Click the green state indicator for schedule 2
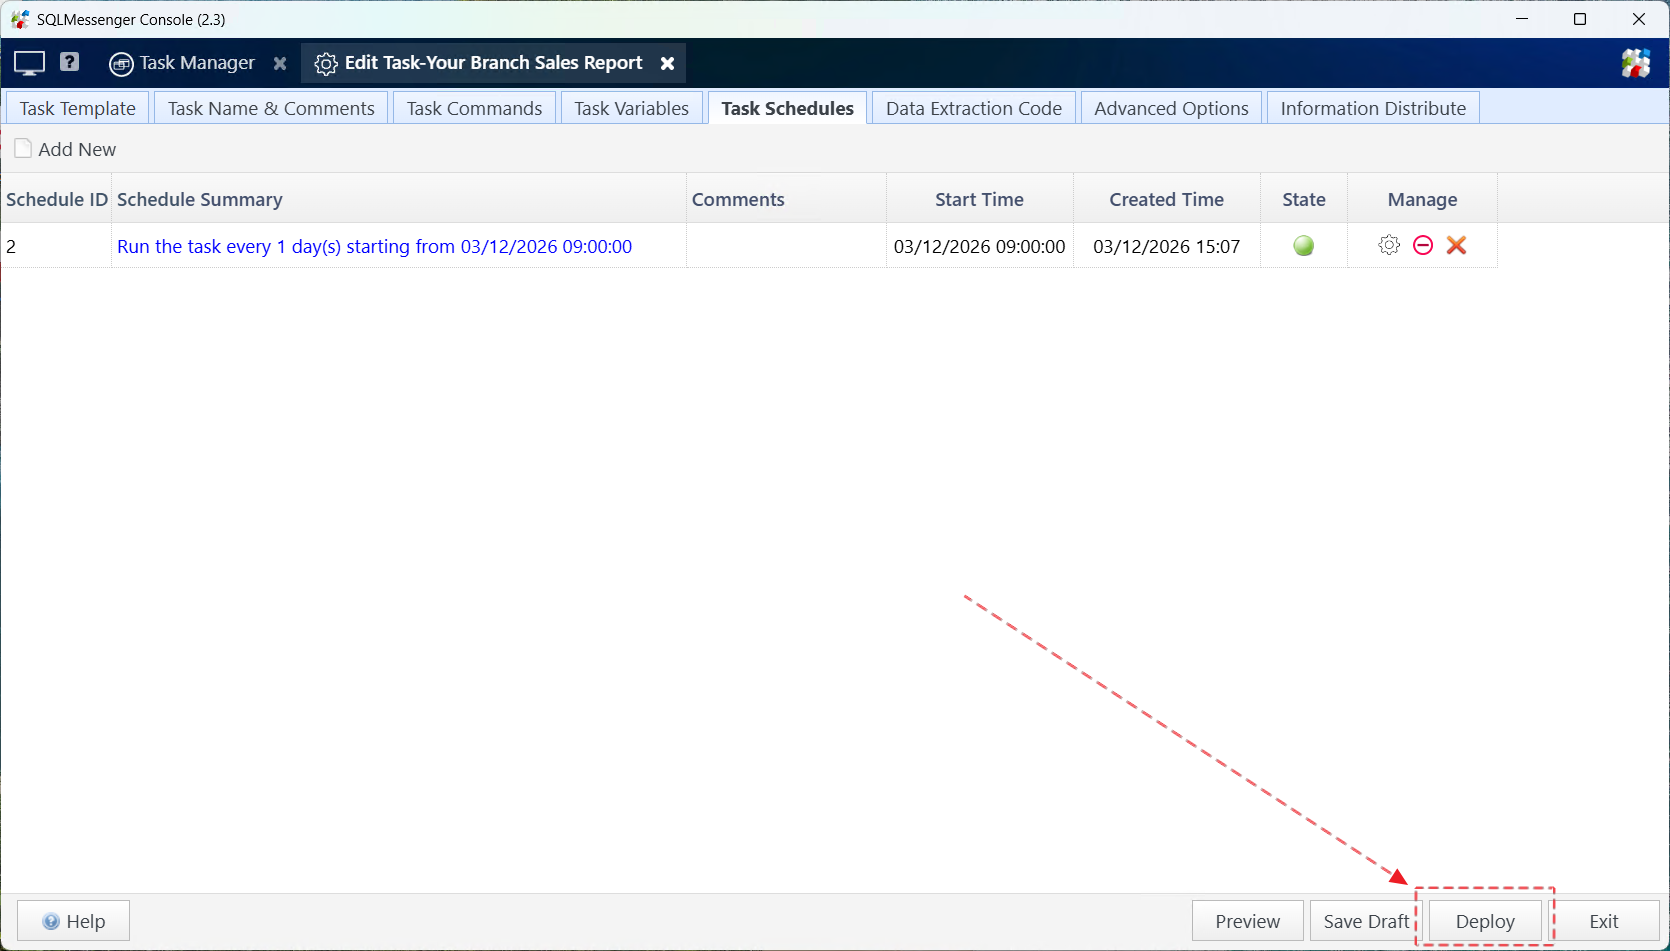 (x=1303, y=245)
